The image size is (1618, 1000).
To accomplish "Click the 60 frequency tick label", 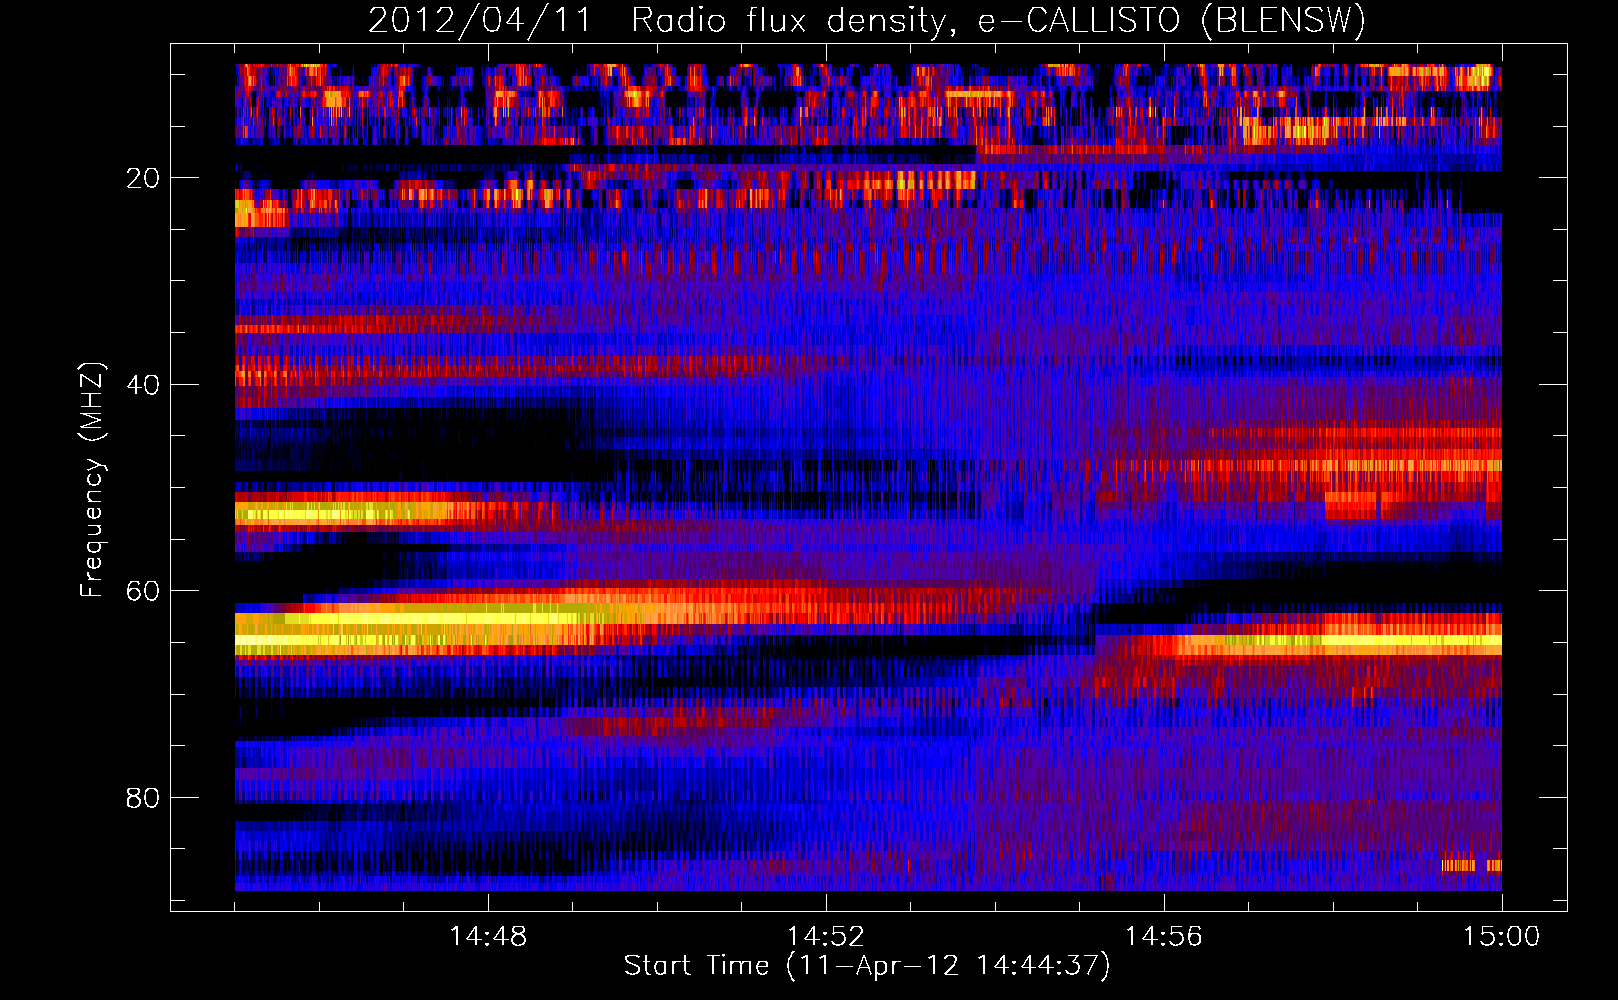I will [143, 591].
